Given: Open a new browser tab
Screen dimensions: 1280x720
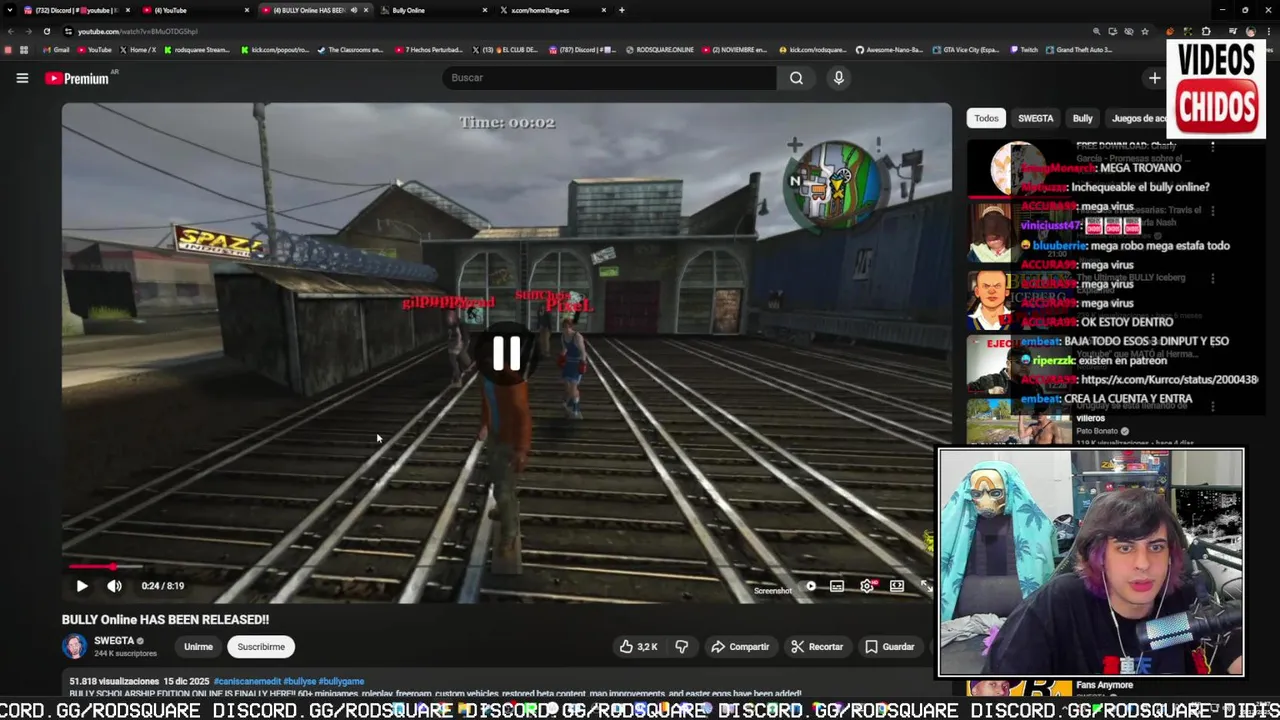Looking at the screenshot, I should coord(621,10).
